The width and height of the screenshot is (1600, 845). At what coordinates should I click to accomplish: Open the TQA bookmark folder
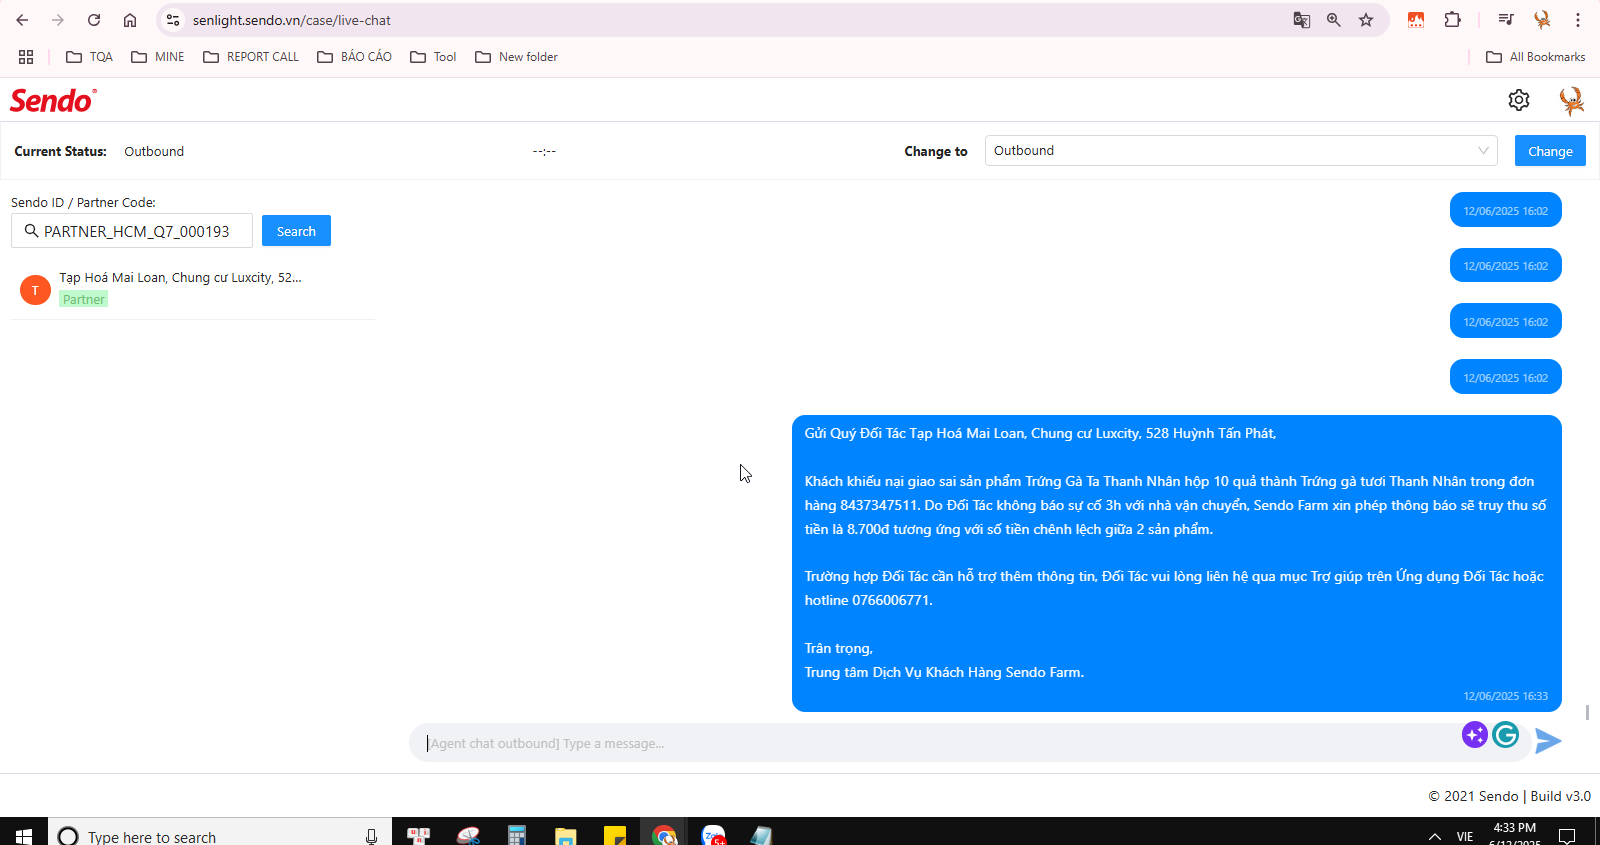(x=90, y=57)
